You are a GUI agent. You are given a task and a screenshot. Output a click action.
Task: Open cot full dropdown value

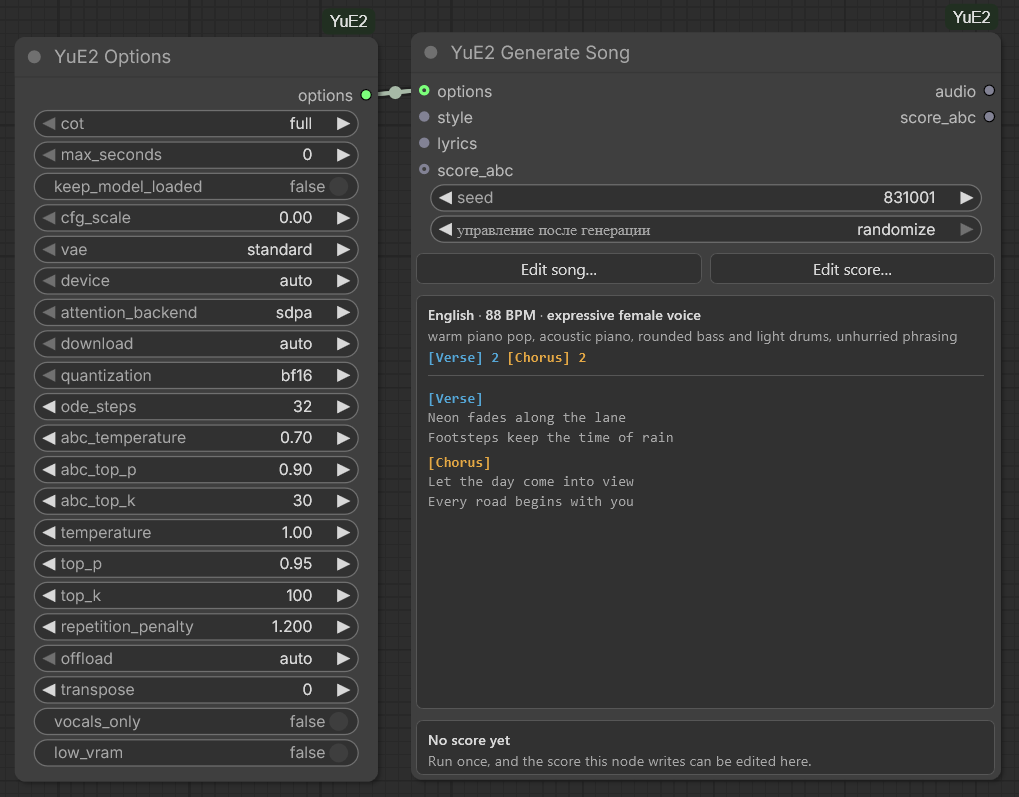[301, 124]
